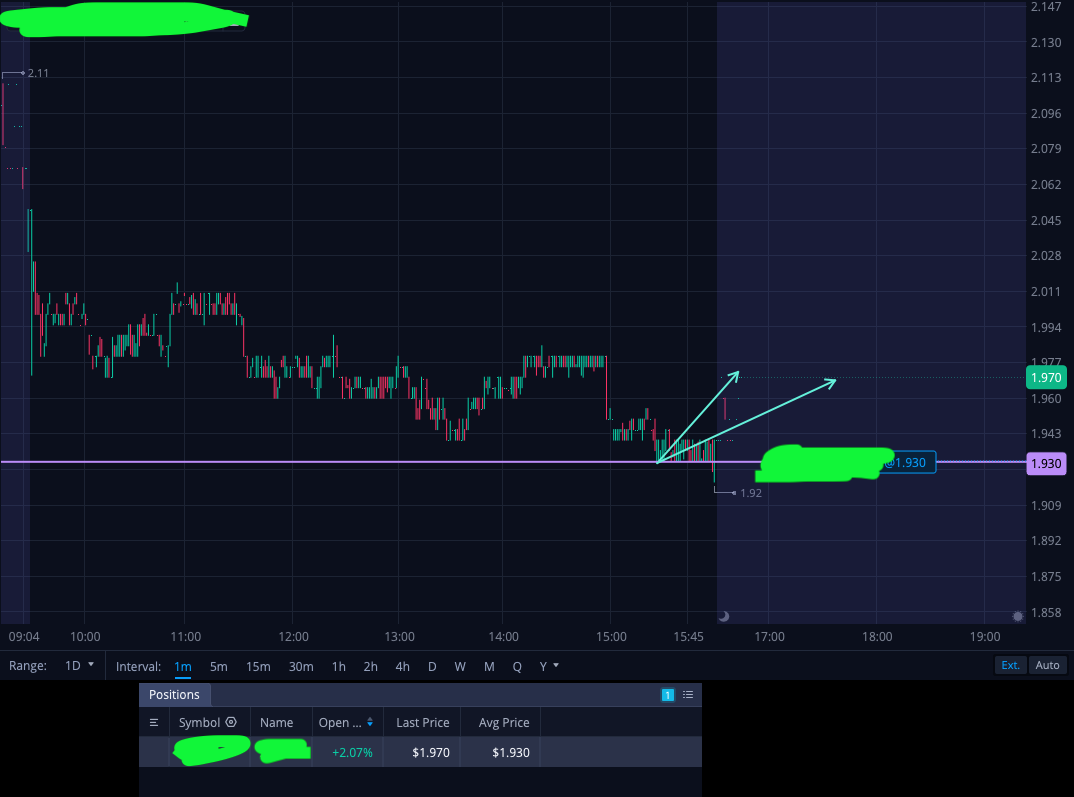Click the Last Price column header

pos(423,722)
